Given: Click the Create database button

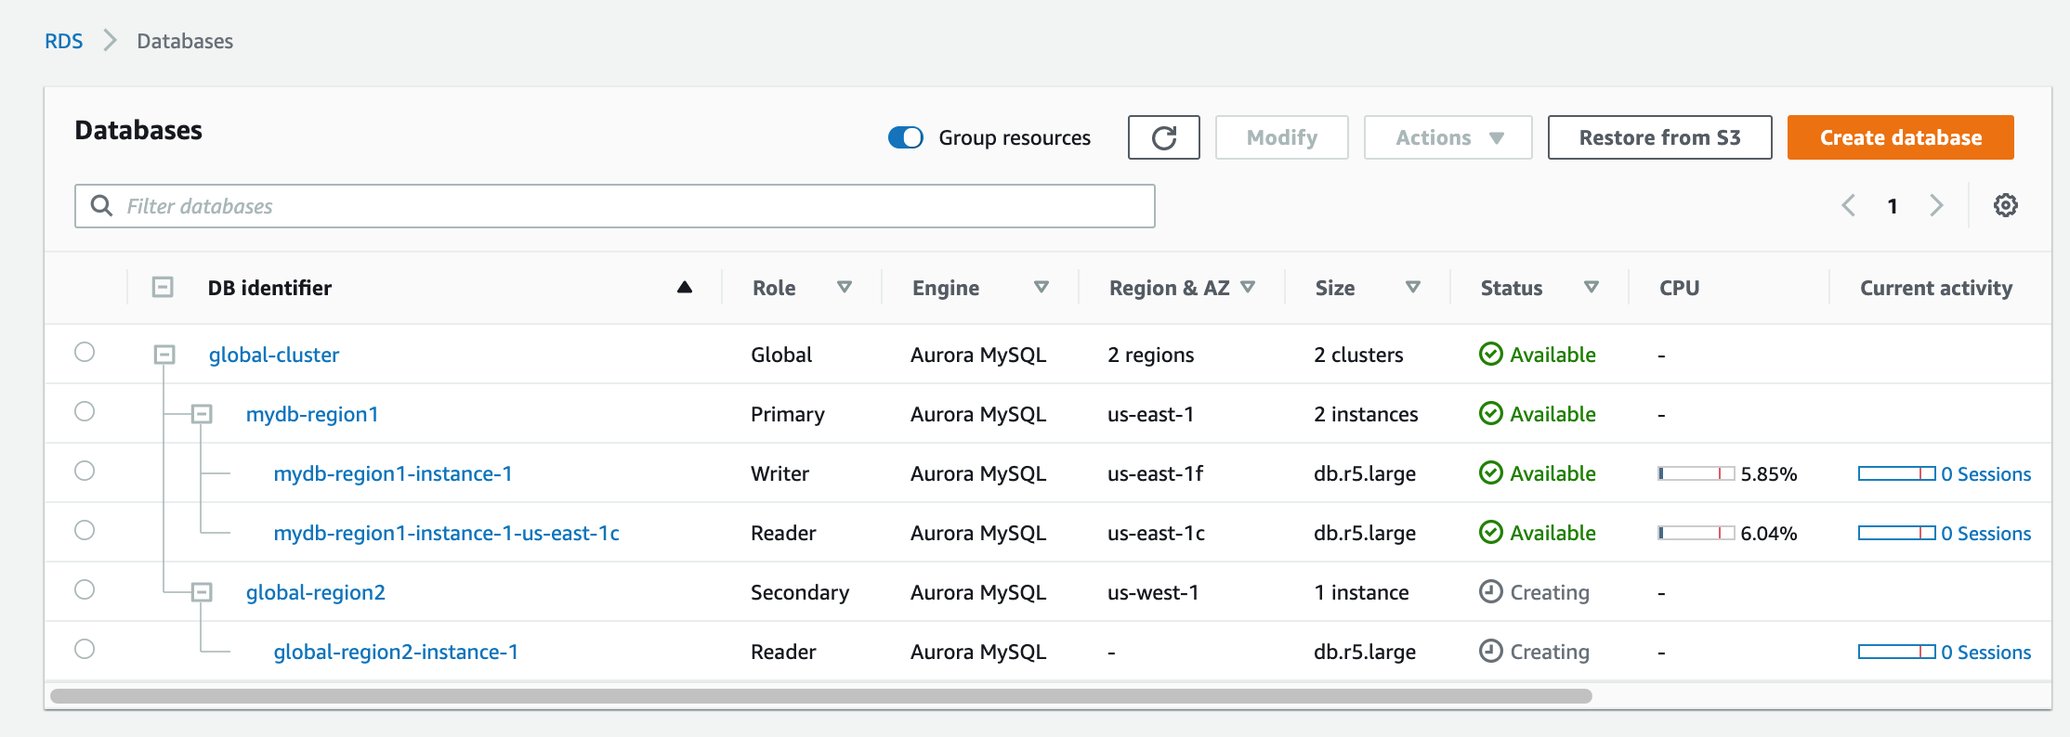Looking at the screenshot, I should tap(1900, 137).
